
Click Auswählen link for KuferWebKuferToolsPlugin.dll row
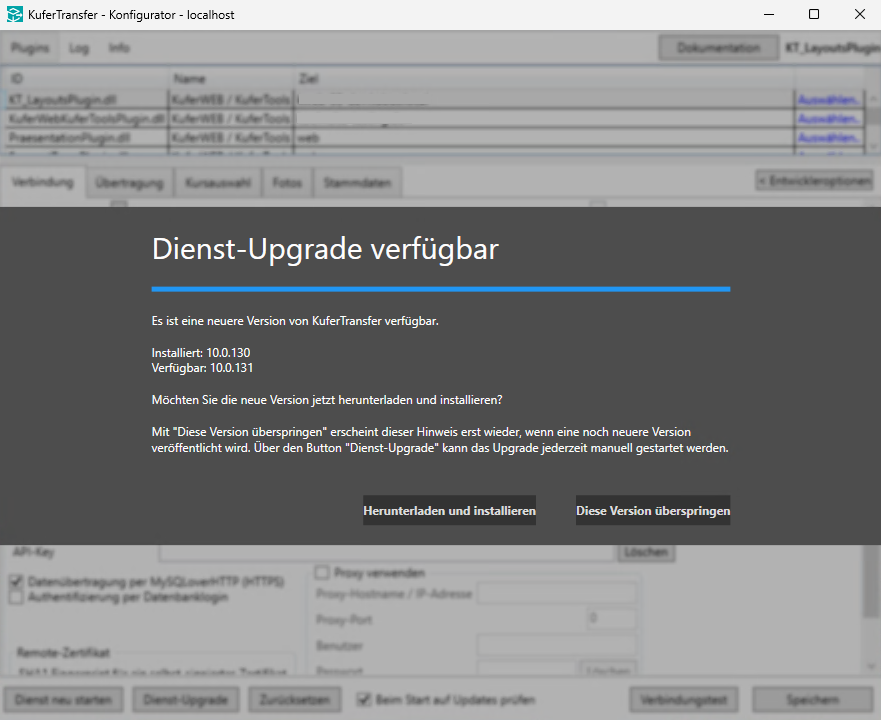tap(829, 119)
